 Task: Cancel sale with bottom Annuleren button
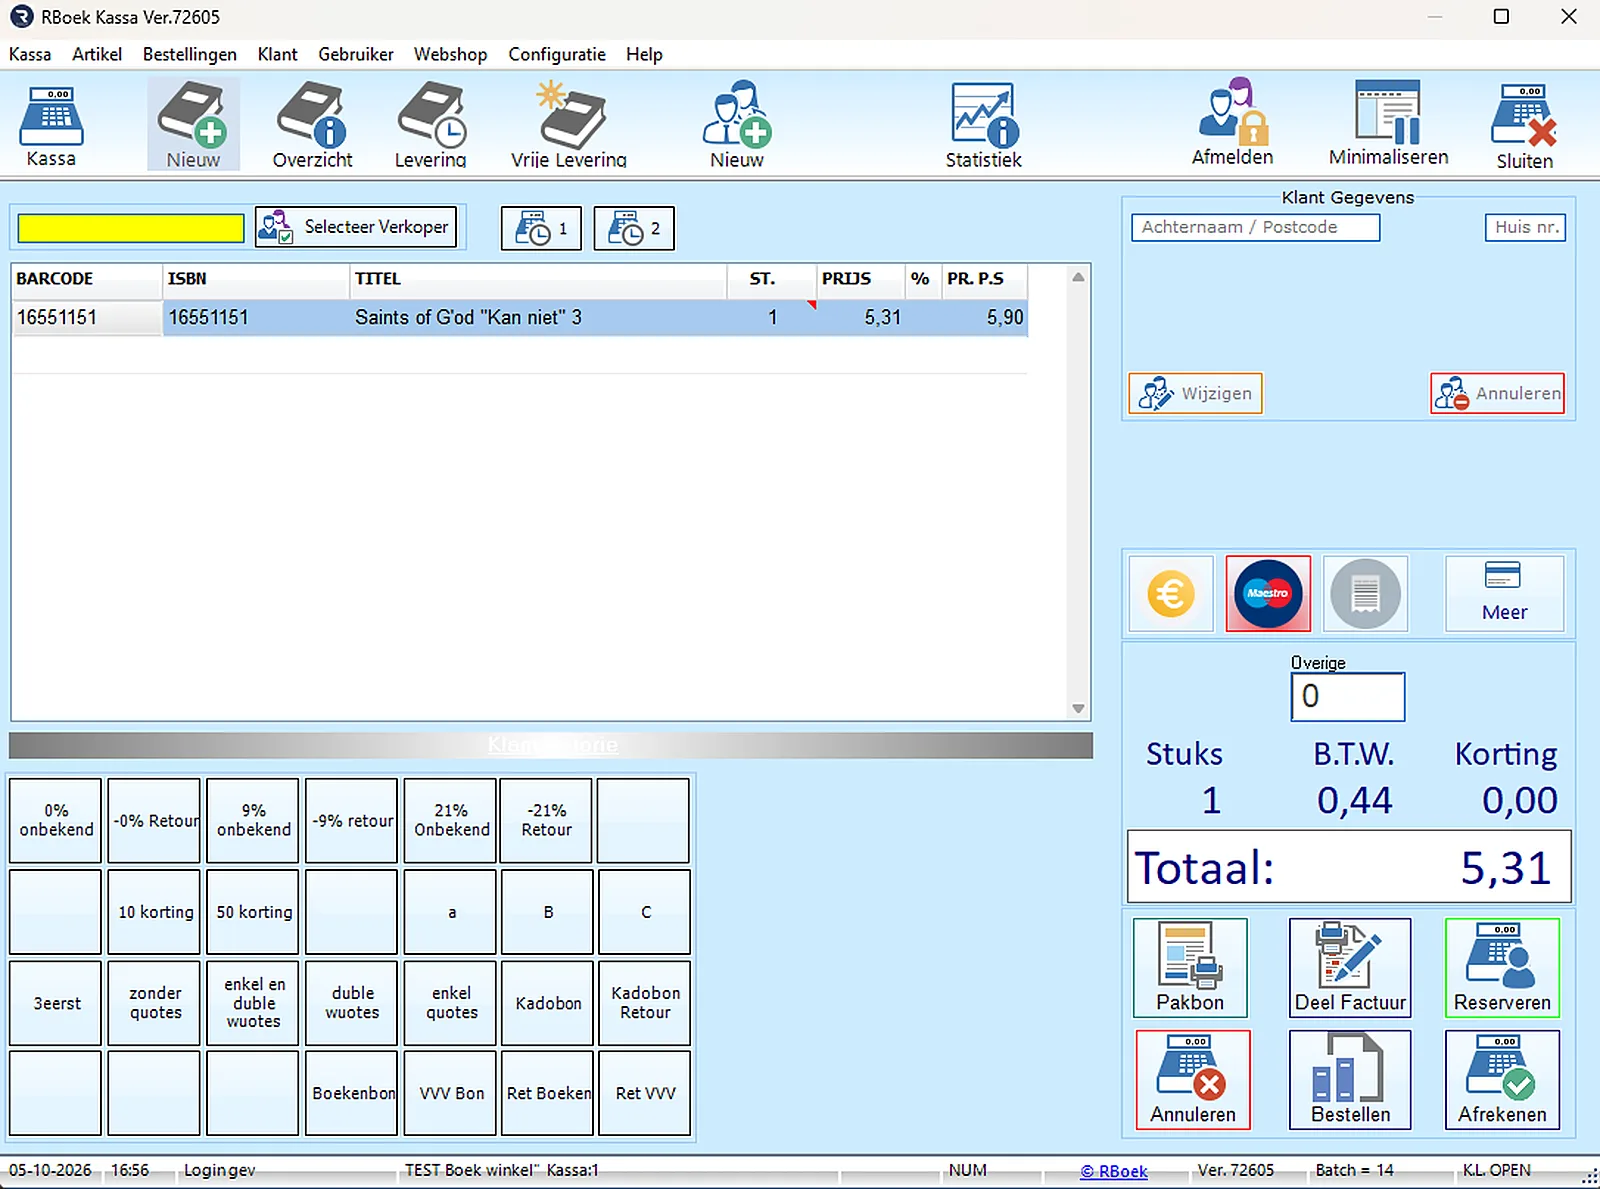pyautogui.click(x=1193, y=1080)
